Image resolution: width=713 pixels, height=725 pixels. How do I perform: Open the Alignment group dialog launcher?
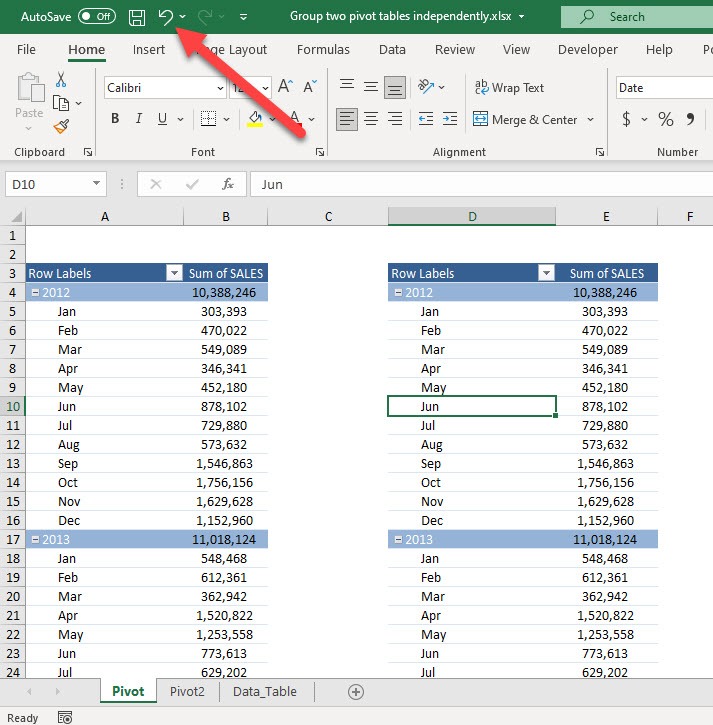coord(599,152)
